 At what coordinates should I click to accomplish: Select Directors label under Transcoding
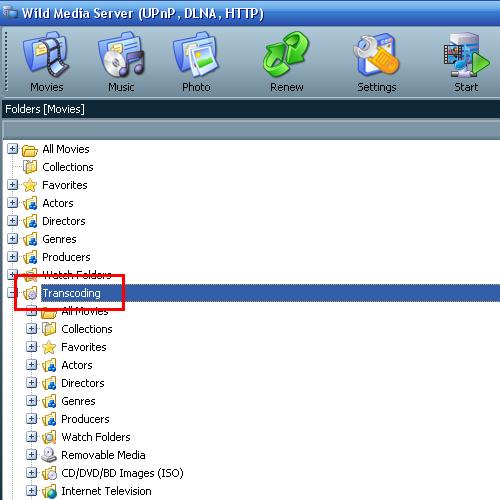point(83,383)
